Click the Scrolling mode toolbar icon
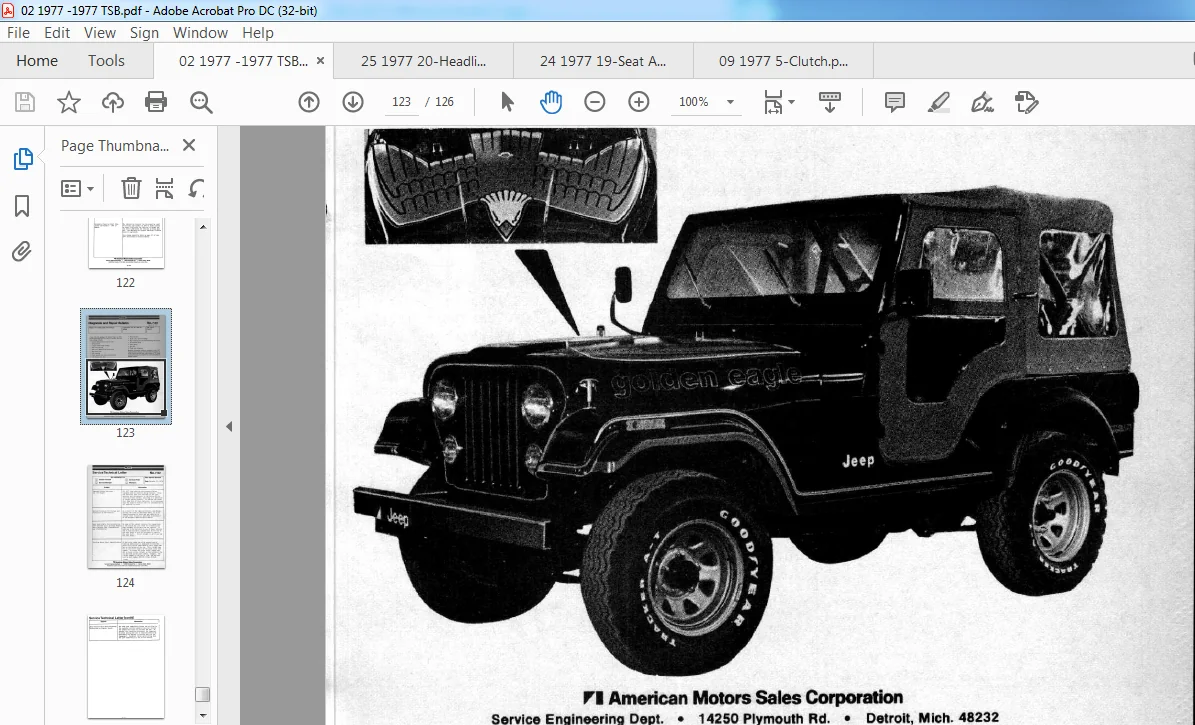 click(x=829, y=102)
